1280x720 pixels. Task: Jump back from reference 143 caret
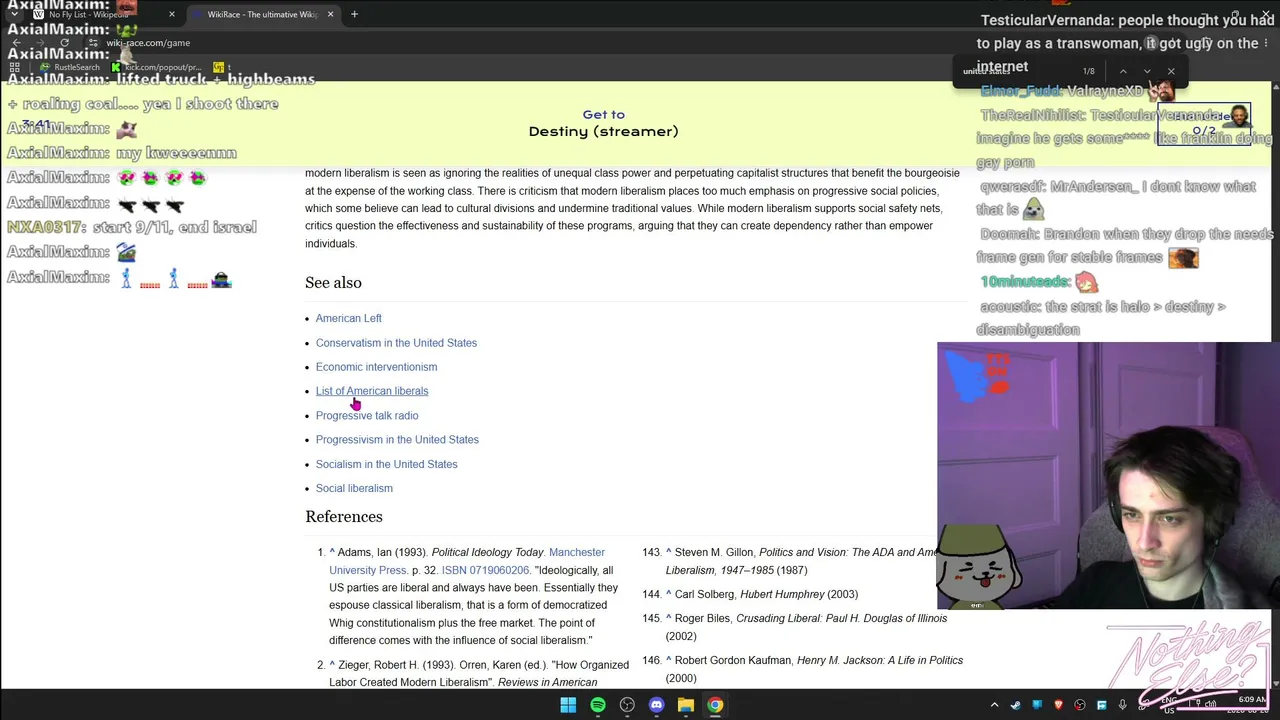669,552
